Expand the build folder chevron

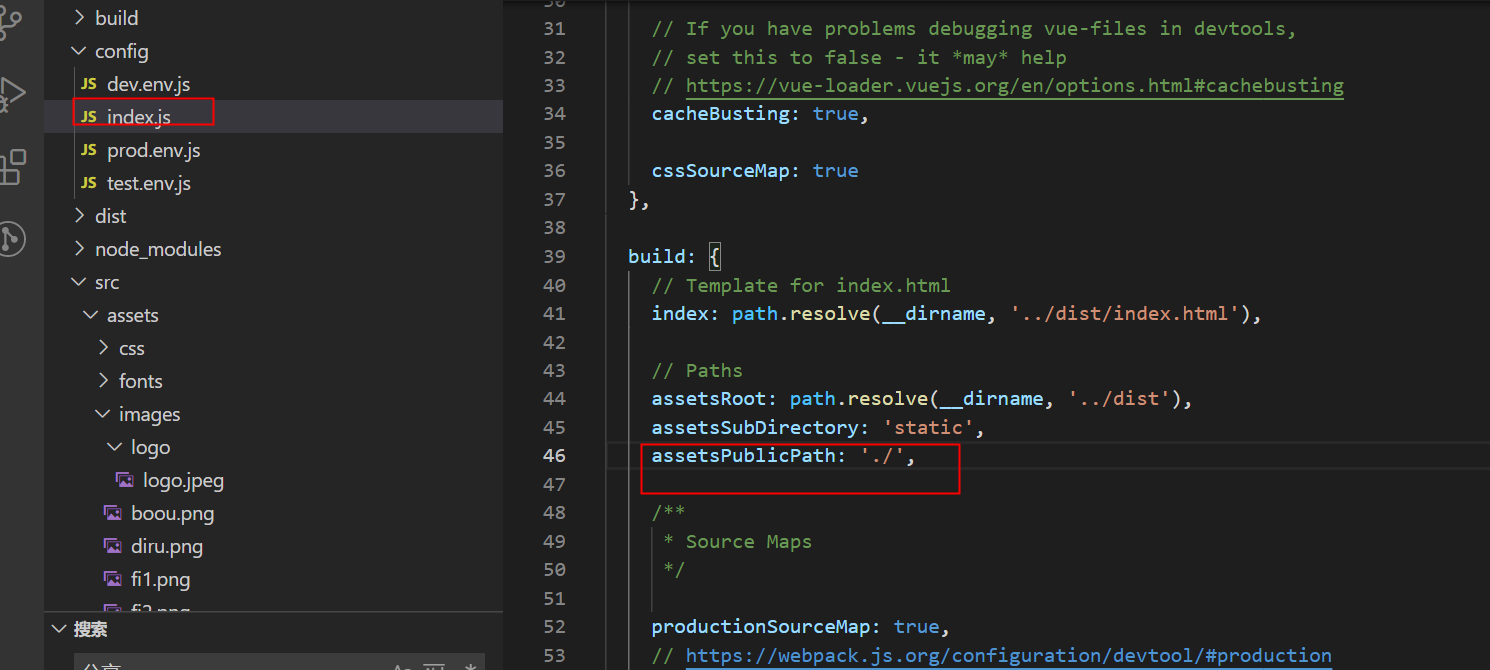point(80,18)
